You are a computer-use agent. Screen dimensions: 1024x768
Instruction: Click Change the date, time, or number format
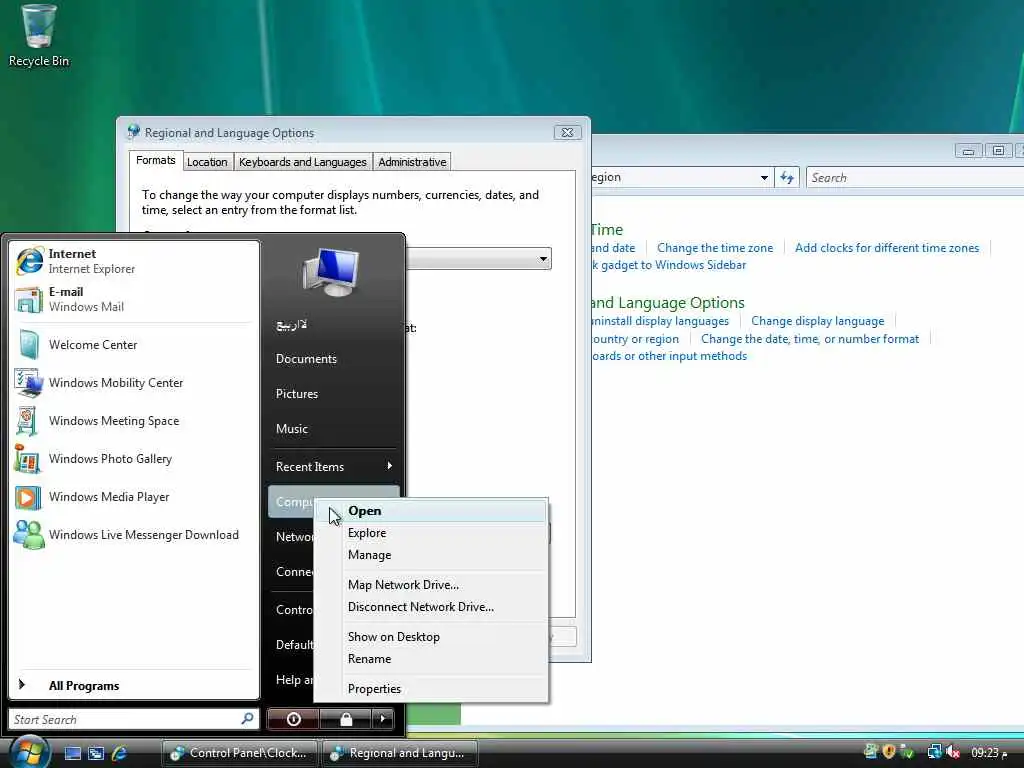(810, 339)
